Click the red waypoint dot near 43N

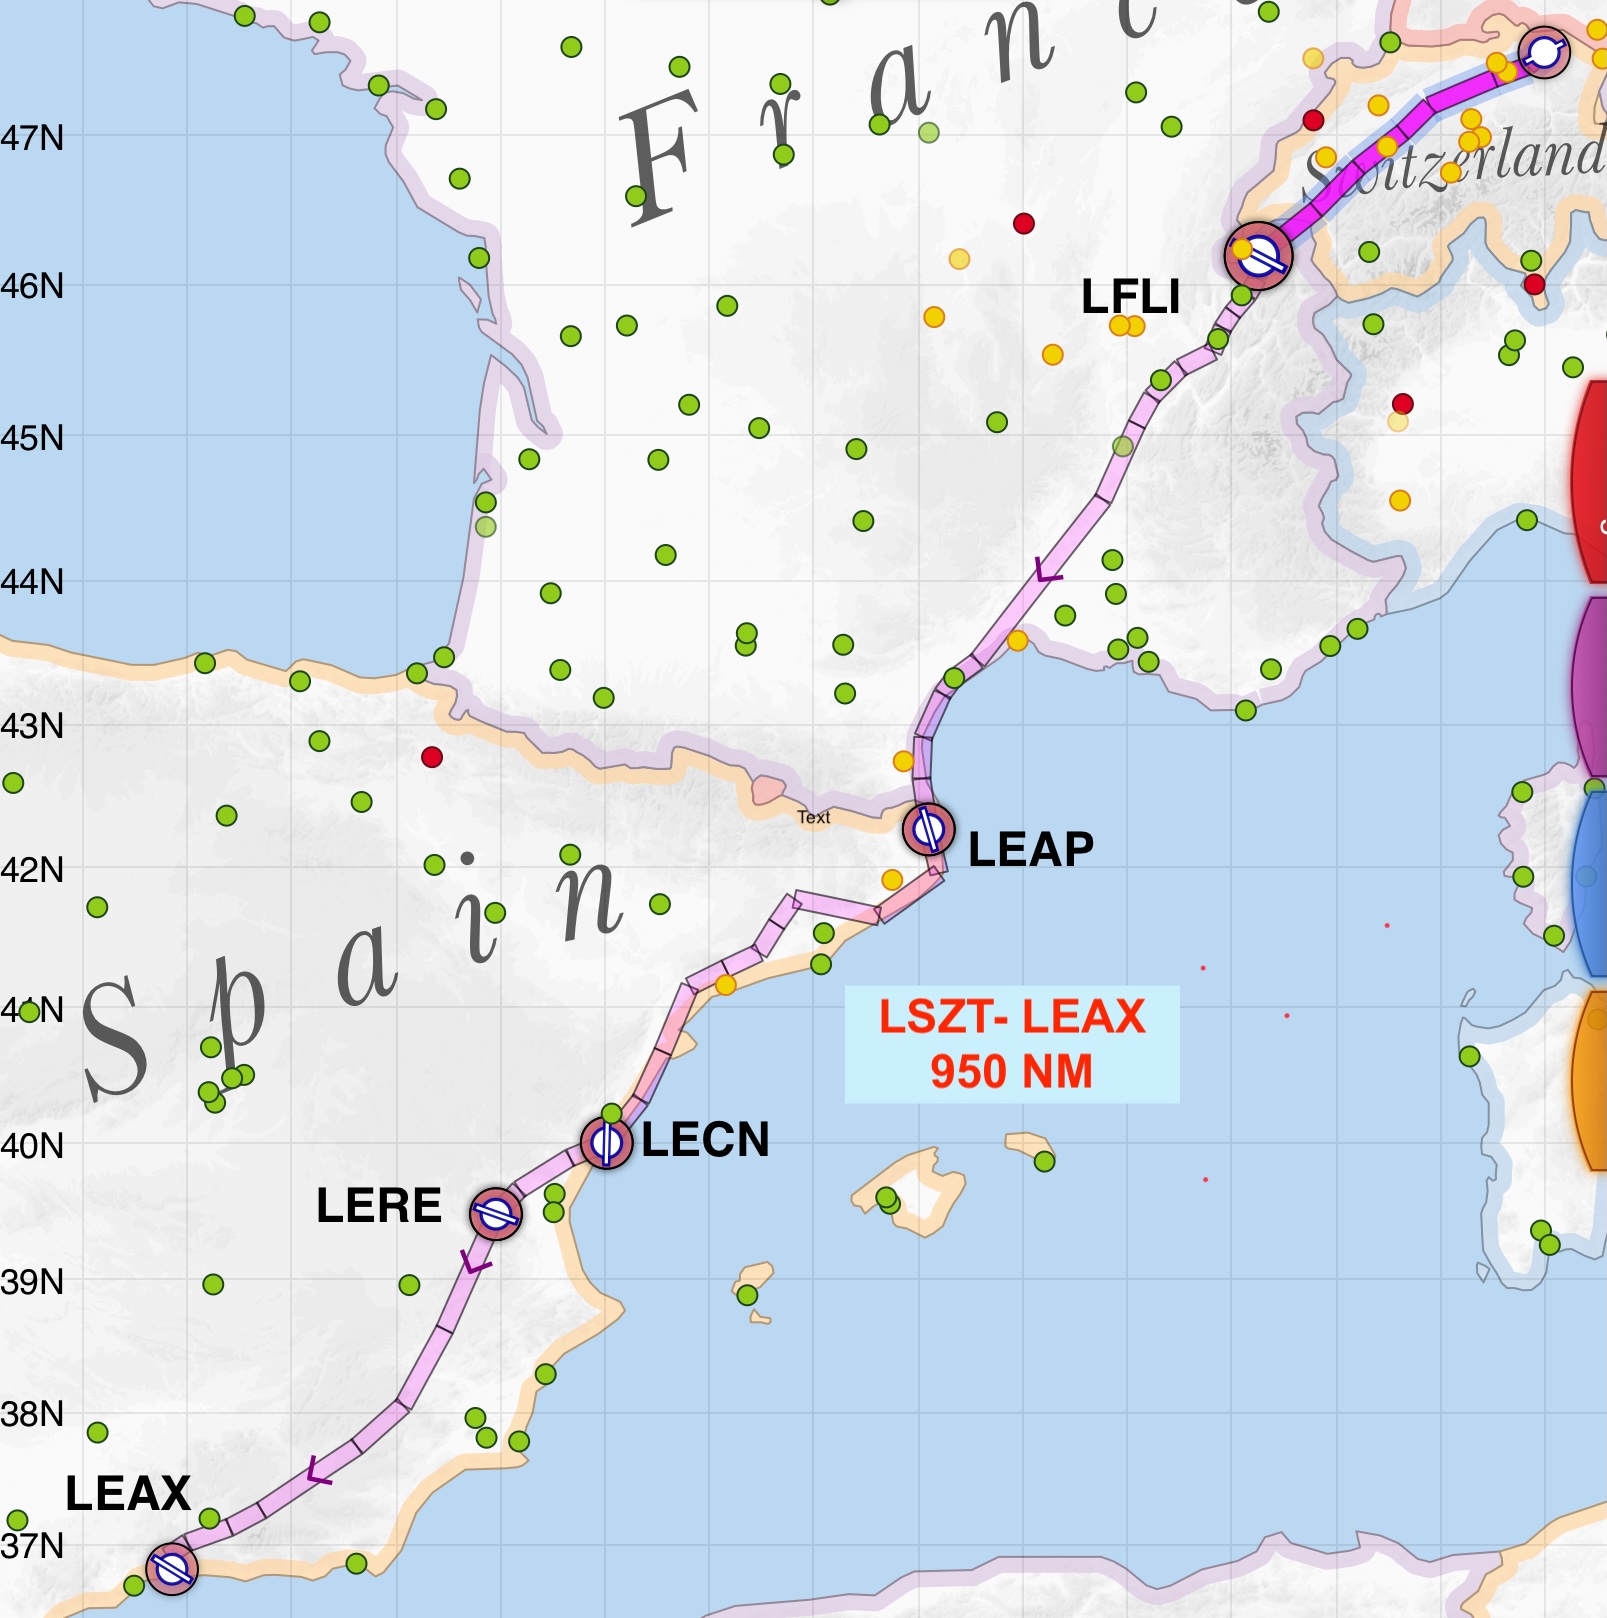click(x=432, y=757)
